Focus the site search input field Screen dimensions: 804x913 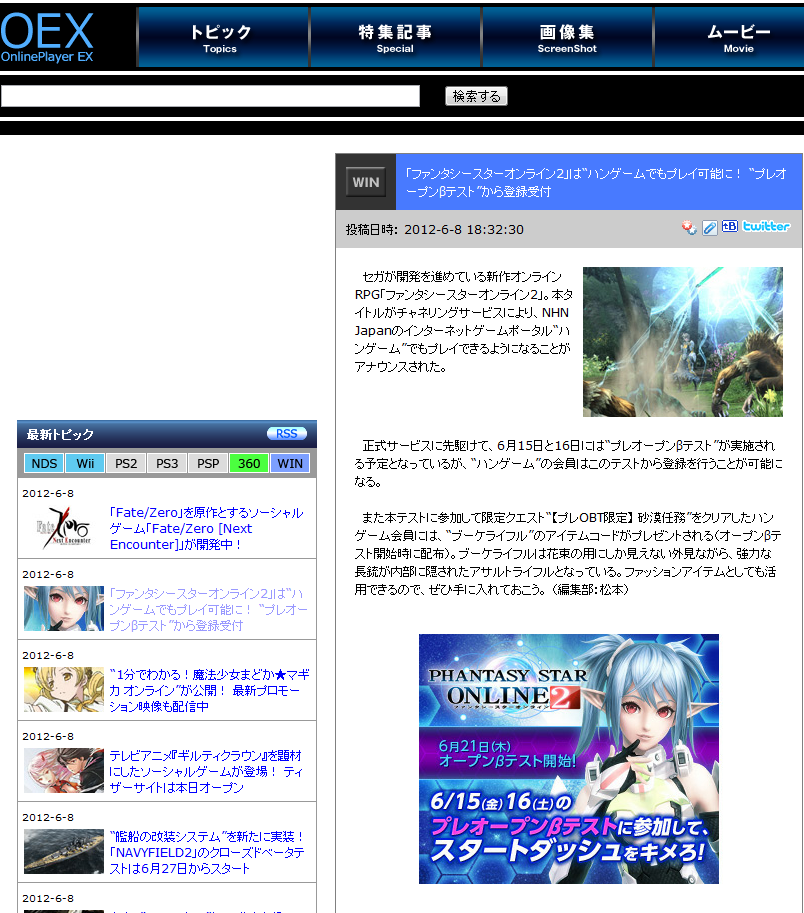tap(210, 96)
